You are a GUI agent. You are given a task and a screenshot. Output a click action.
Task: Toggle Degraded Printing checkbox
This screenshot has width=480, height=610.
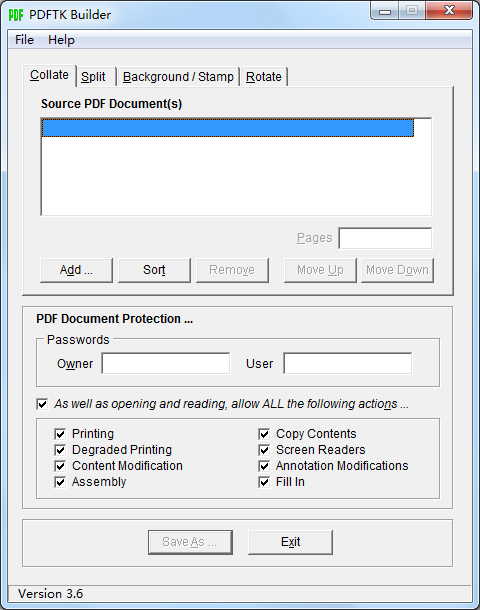(x=60, y=450)
